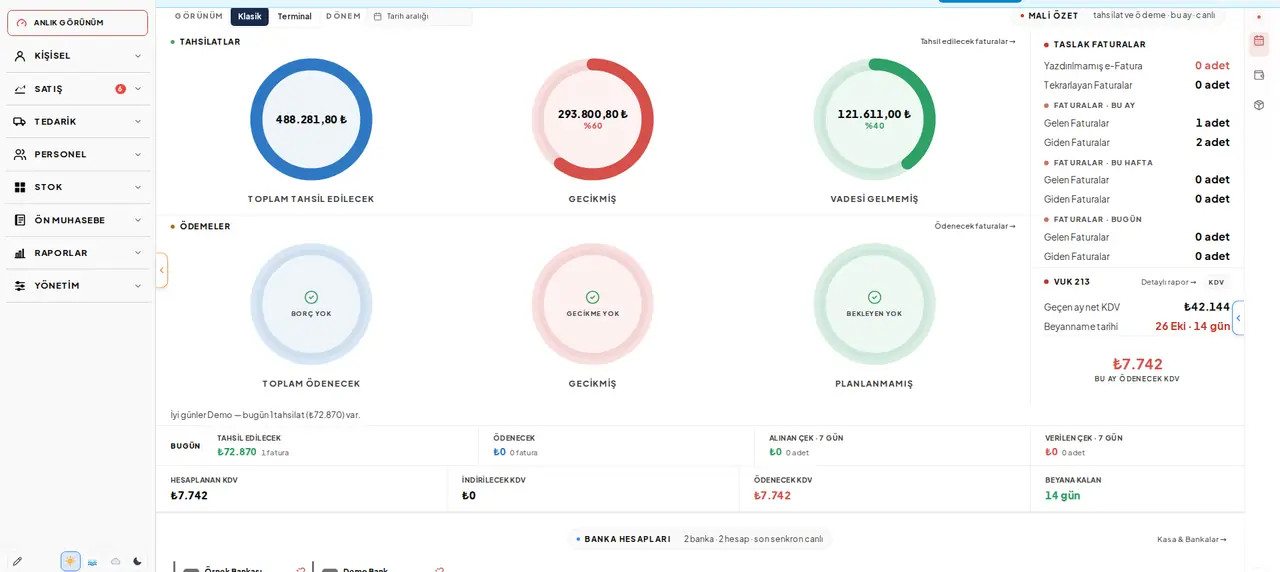Select the calendar icon in right rail
The height and width of the screenshot is (572, 1280).
click(x=1259, y=41)
